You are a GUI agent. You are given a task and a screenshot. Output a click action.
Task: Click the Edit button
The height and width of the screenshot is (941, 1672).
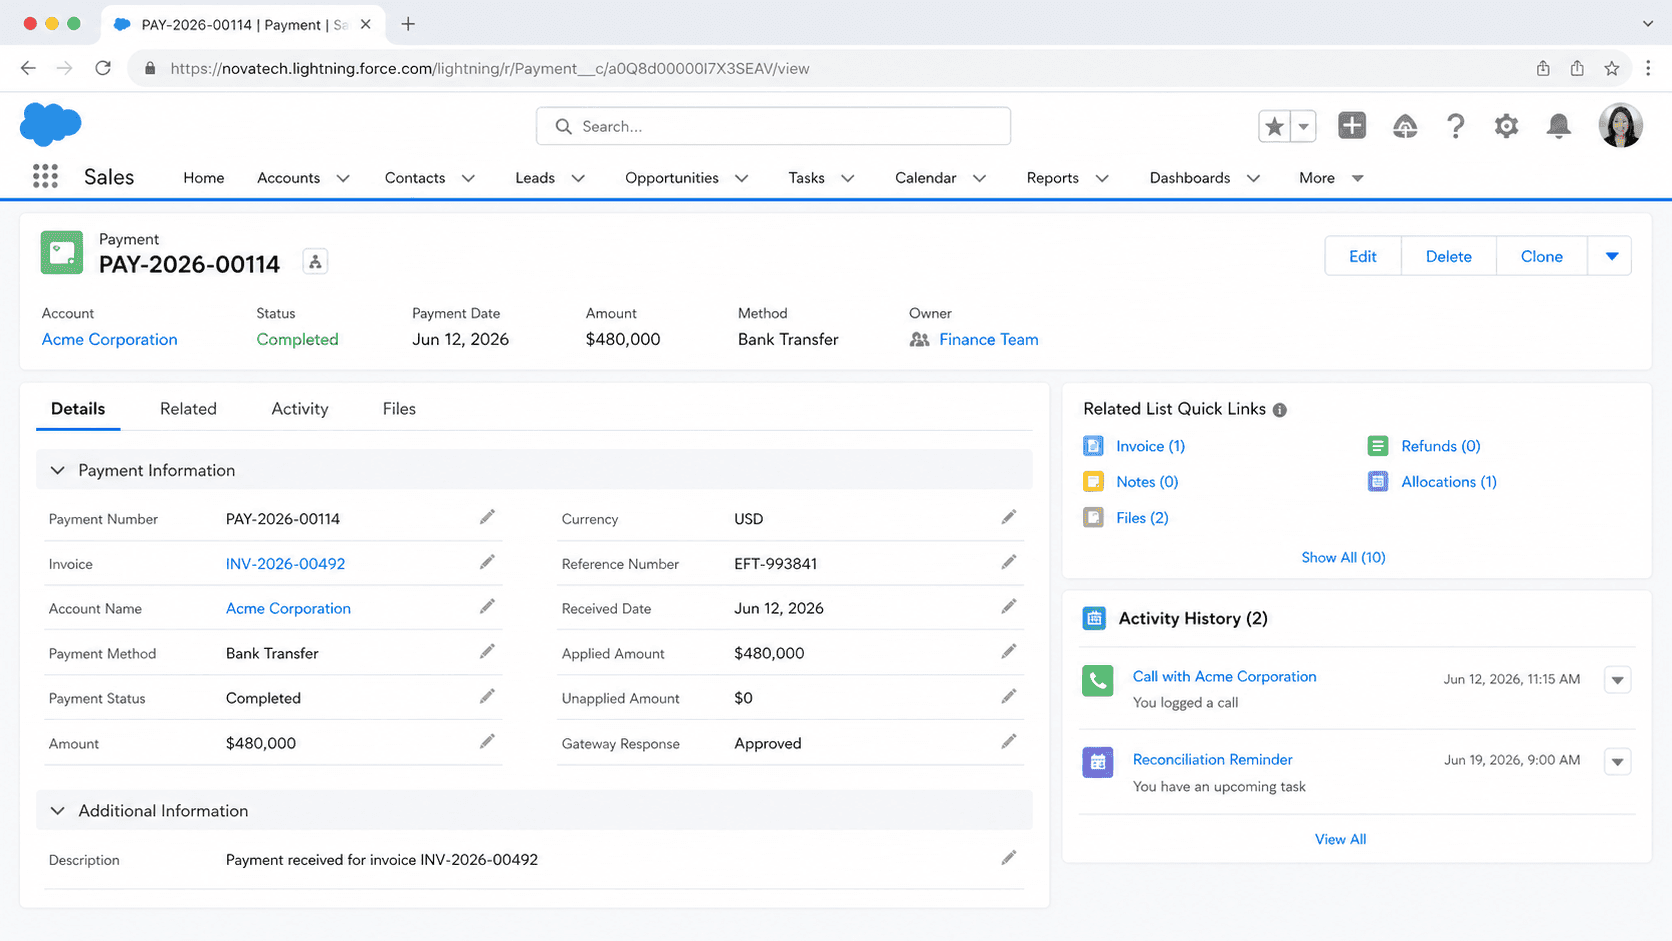(1363, 256)
